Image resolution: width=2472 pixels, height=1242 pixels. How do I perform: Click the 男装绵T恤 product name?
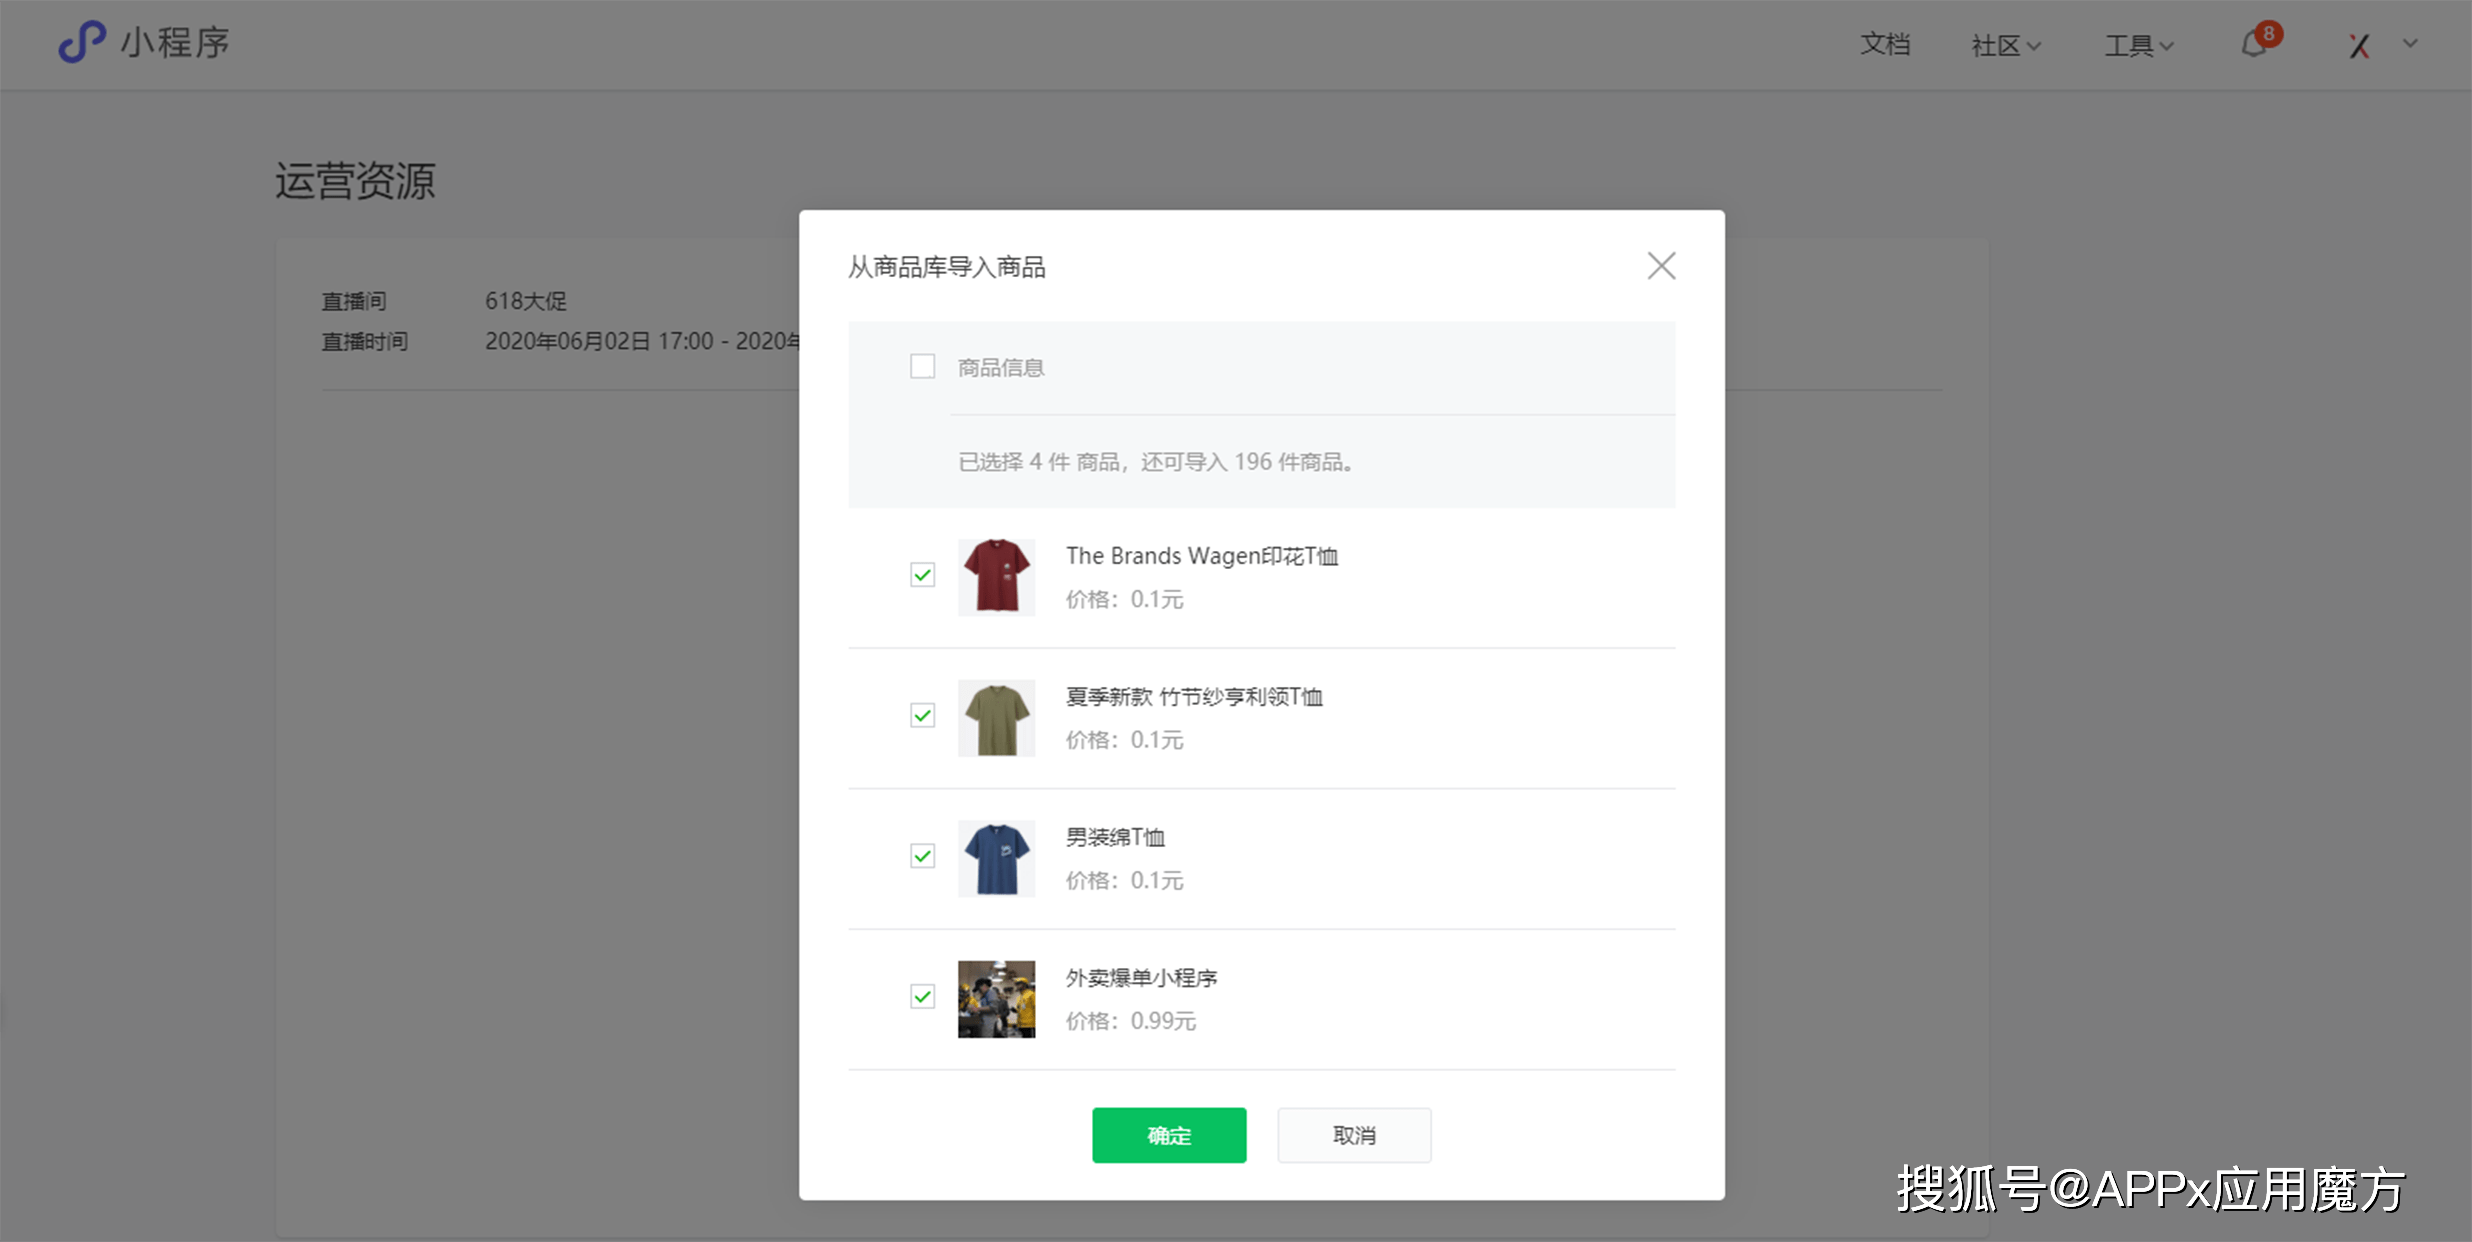click(x=1115, y=837)
